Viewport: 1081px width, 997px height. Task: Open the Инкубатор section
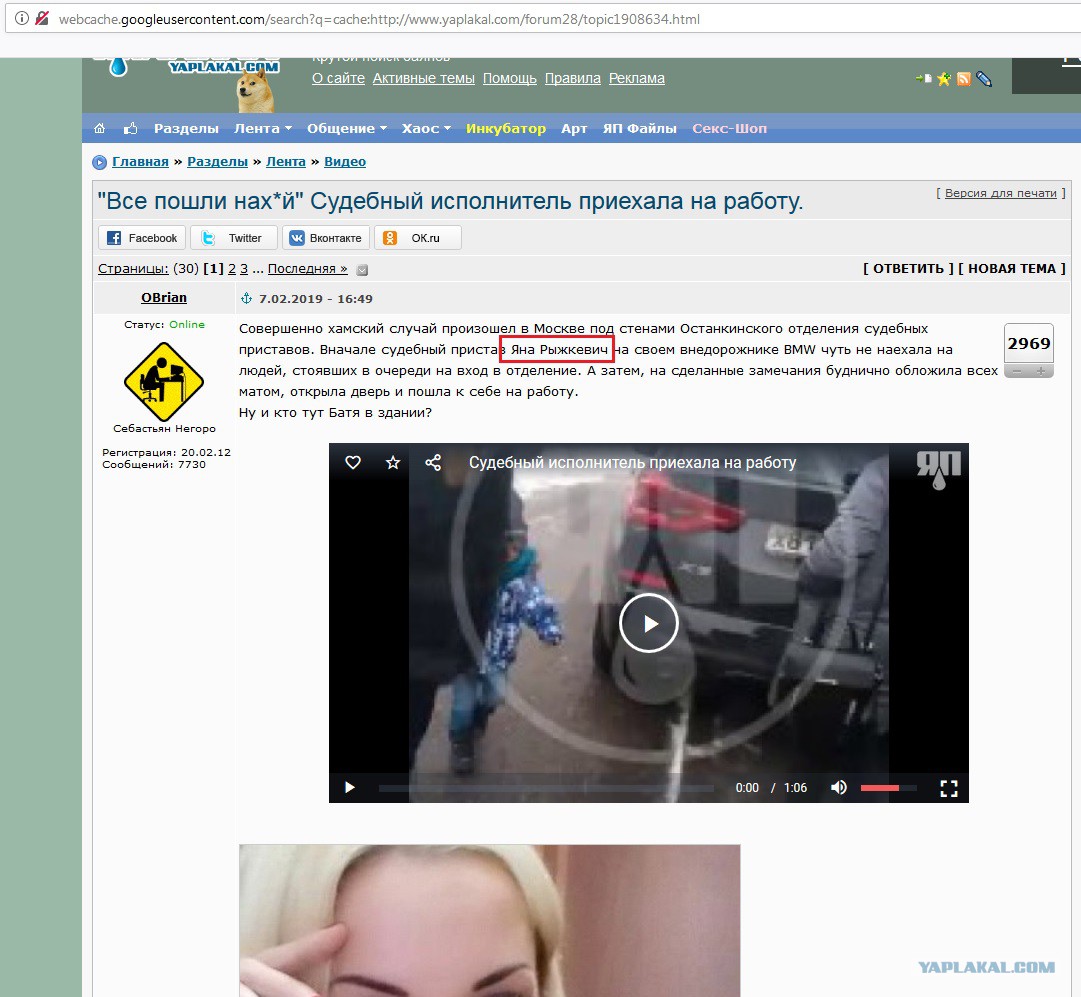coord(505,128)
